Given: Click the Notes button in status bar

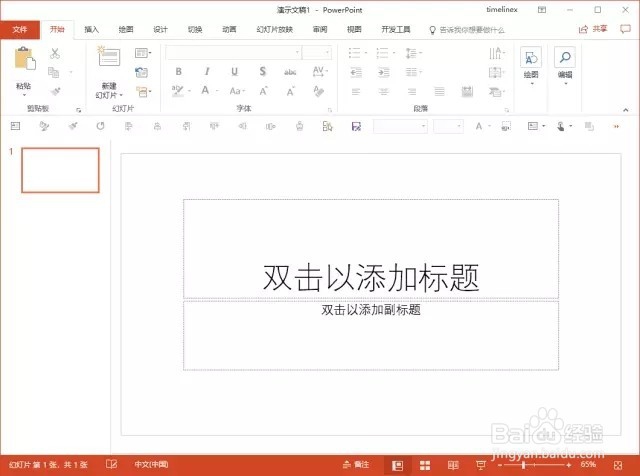Looking at the screenshot, I should tap(356, 465).
